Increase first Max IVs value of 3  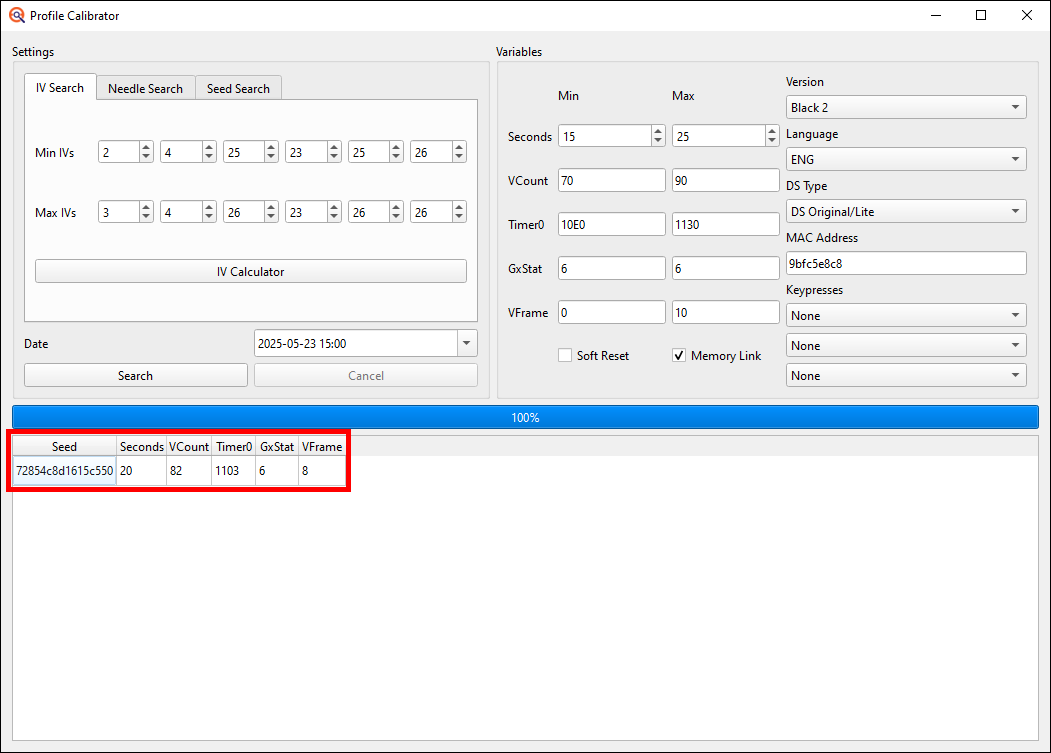(146, 207)
